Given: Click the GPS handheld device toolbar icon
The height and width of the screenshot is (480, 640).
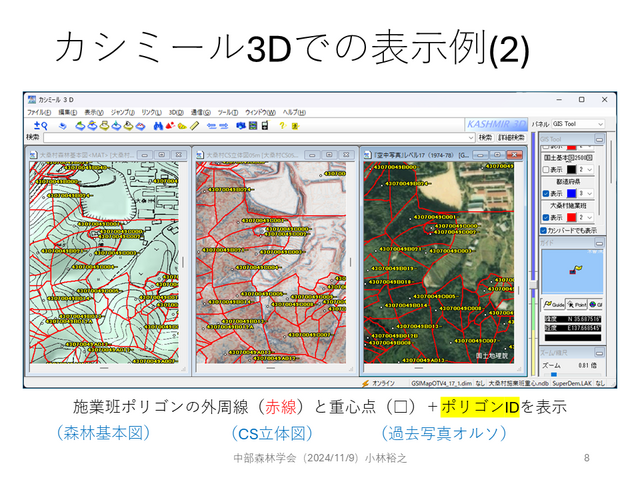Looking at the screenshot, I should [x=265, y=126].
